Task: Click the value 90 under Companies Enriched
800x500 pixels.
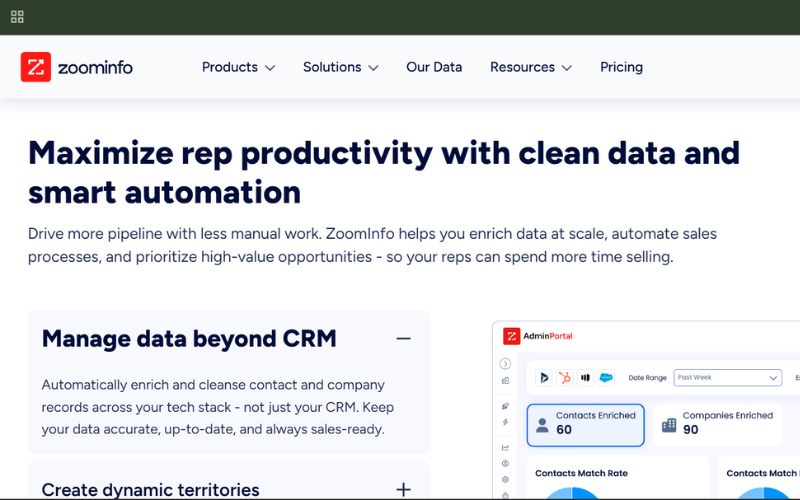Action: [690, 430]
